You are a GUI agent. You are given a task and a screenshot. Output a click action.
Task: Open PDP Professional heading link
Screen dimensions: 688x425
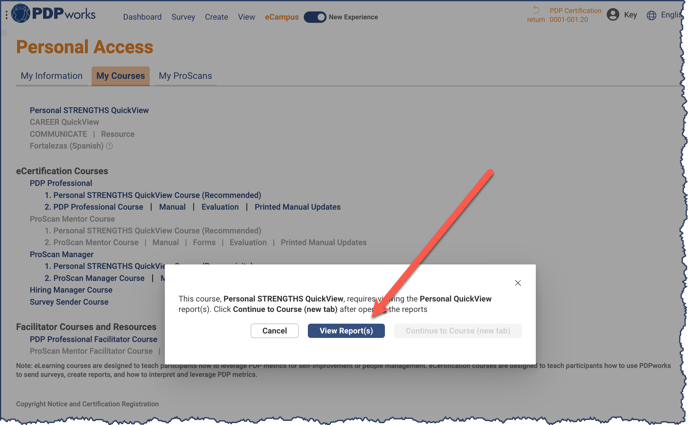click(61, 183)
